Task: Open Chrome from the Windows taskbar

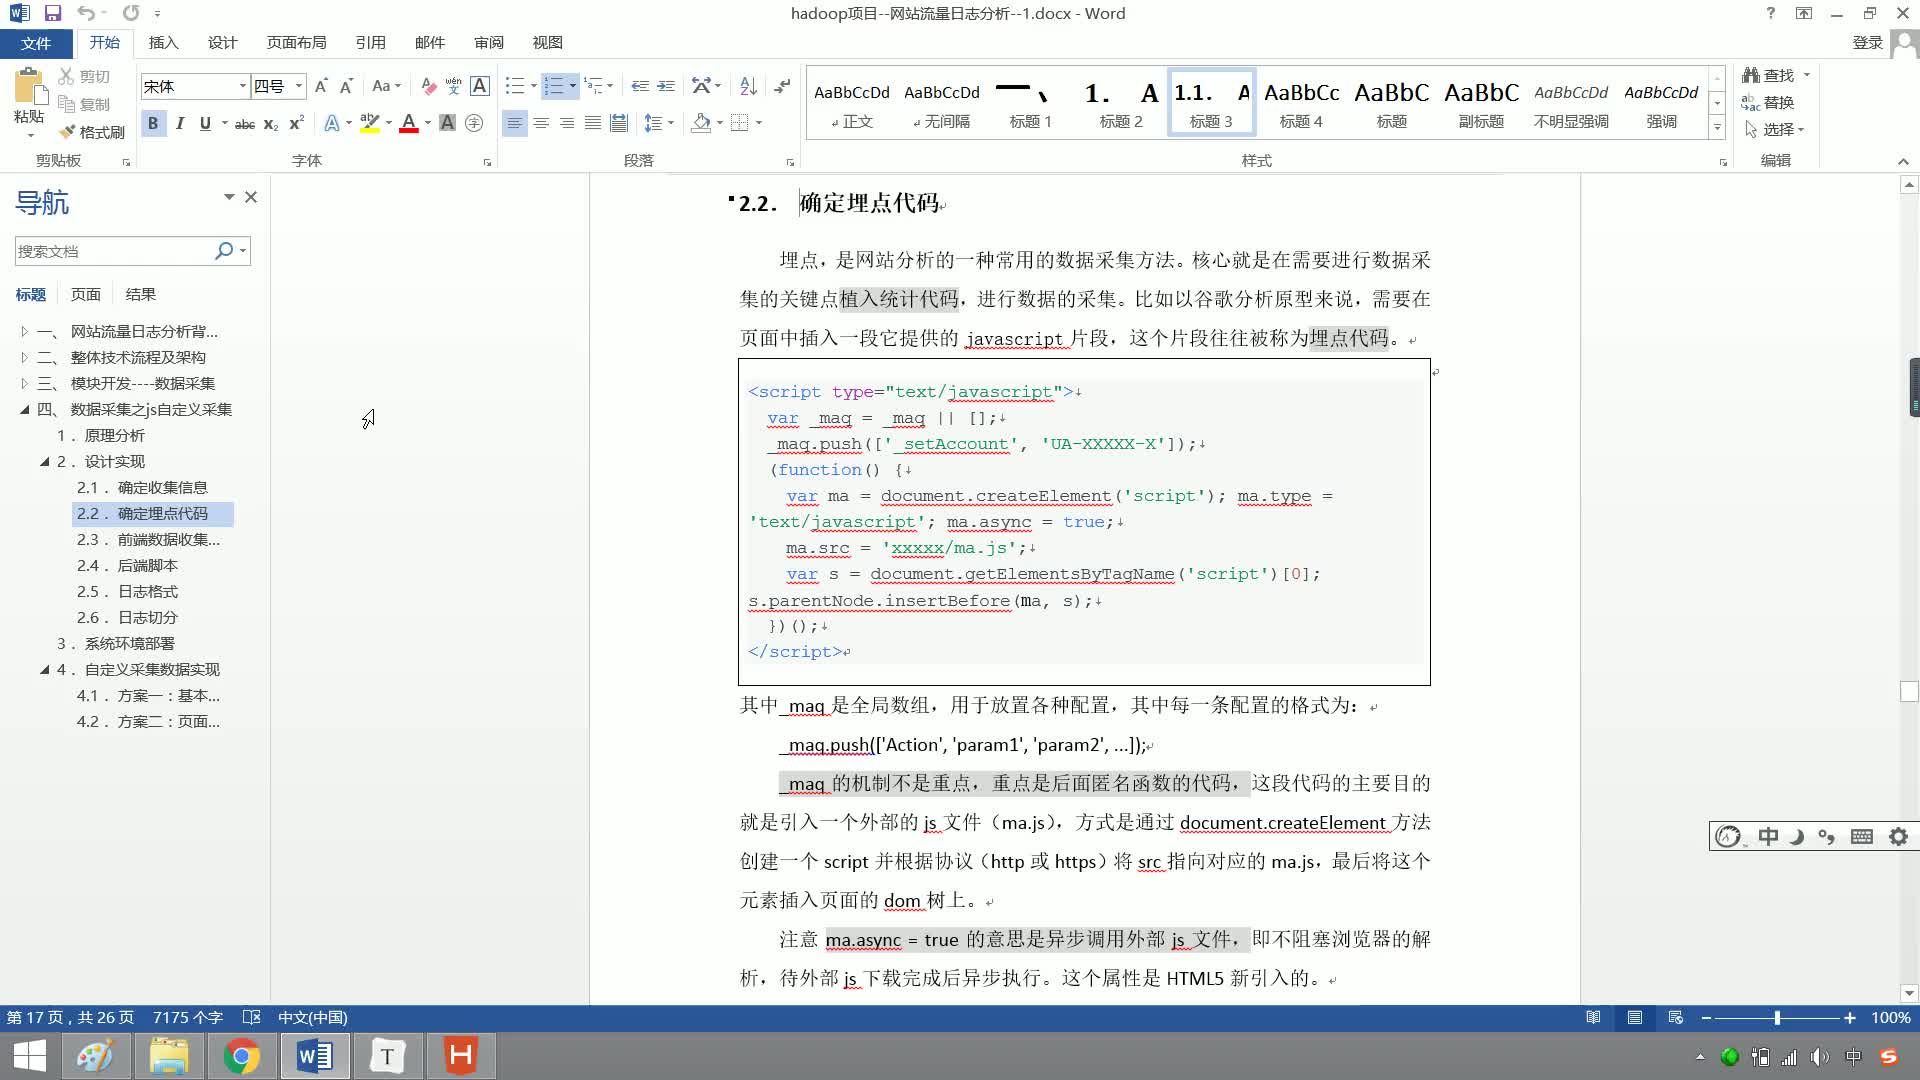Action: 242,1056
